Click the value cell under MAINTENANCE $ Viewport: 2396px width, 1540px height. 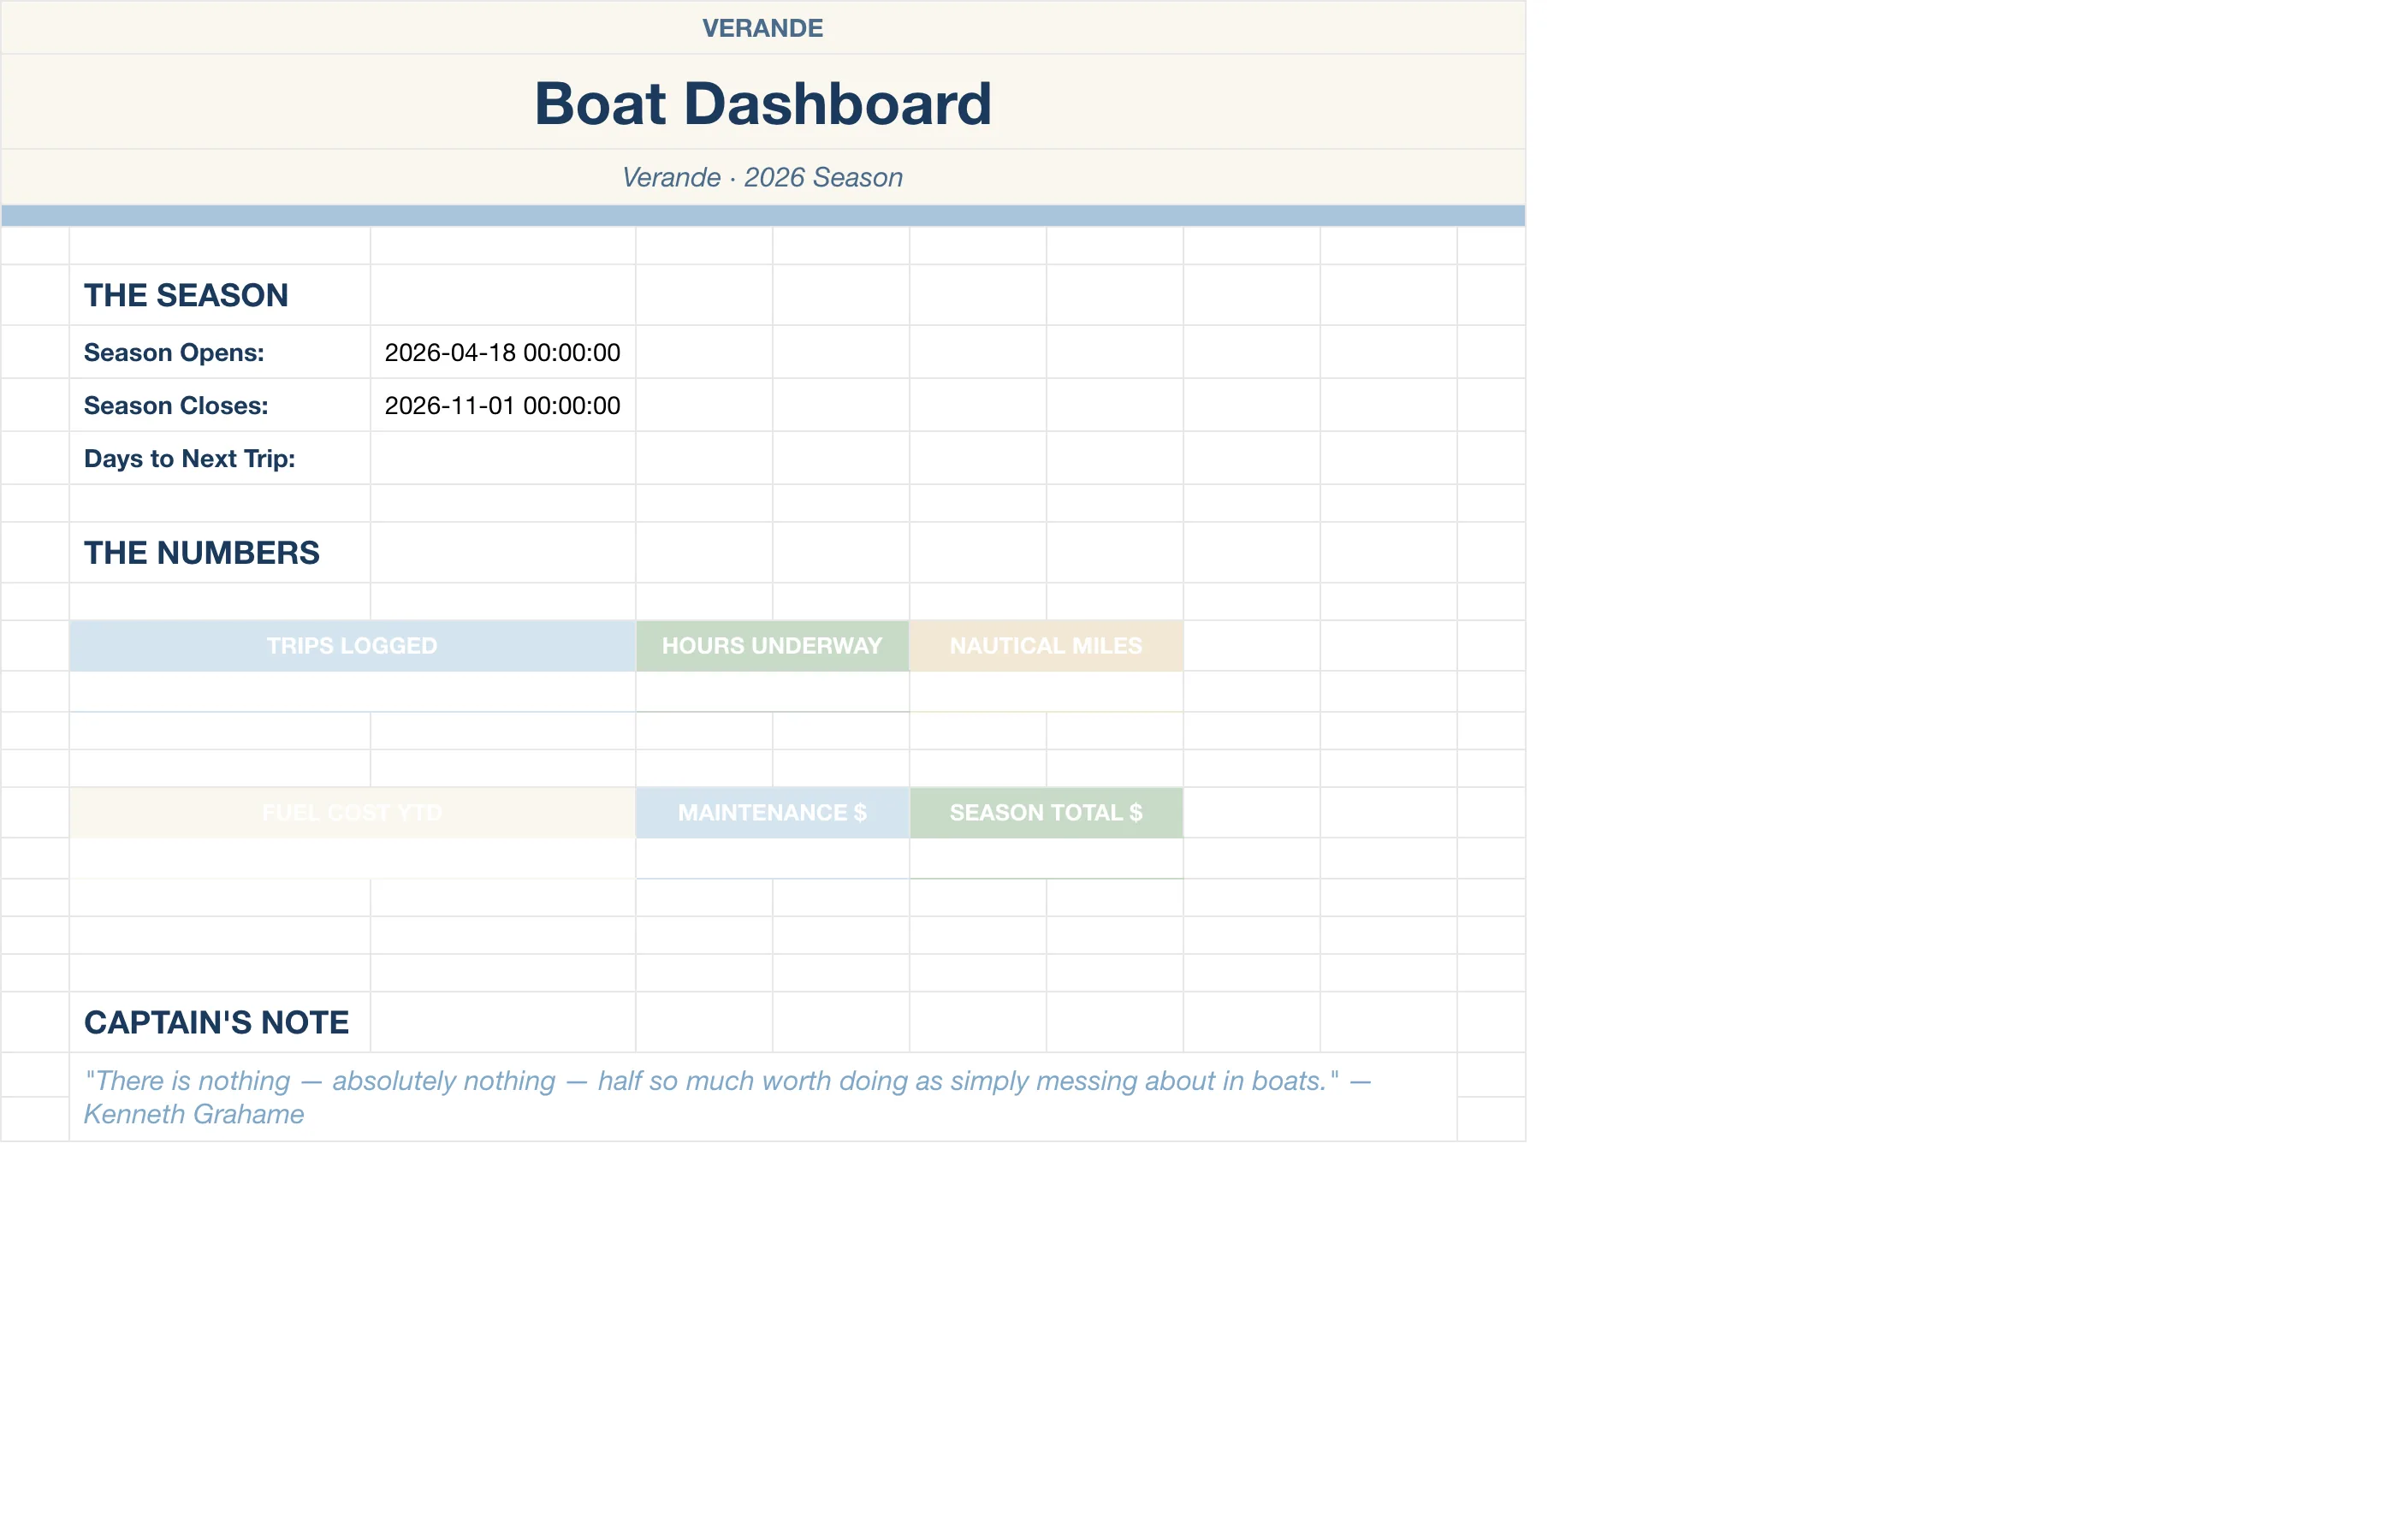tap(772, 859)
